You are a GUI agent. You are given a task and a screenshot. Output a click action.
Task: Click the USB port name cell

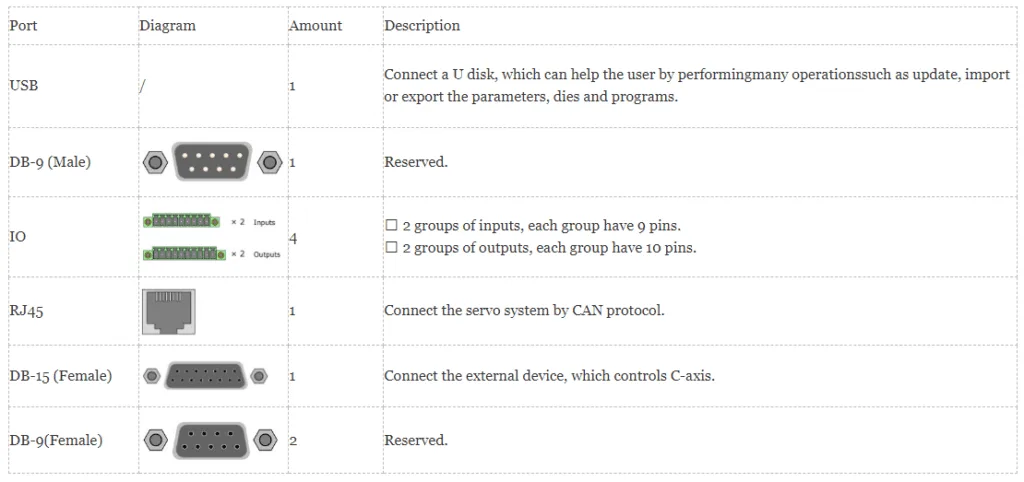pyautogui.click(x=24, y=86)
